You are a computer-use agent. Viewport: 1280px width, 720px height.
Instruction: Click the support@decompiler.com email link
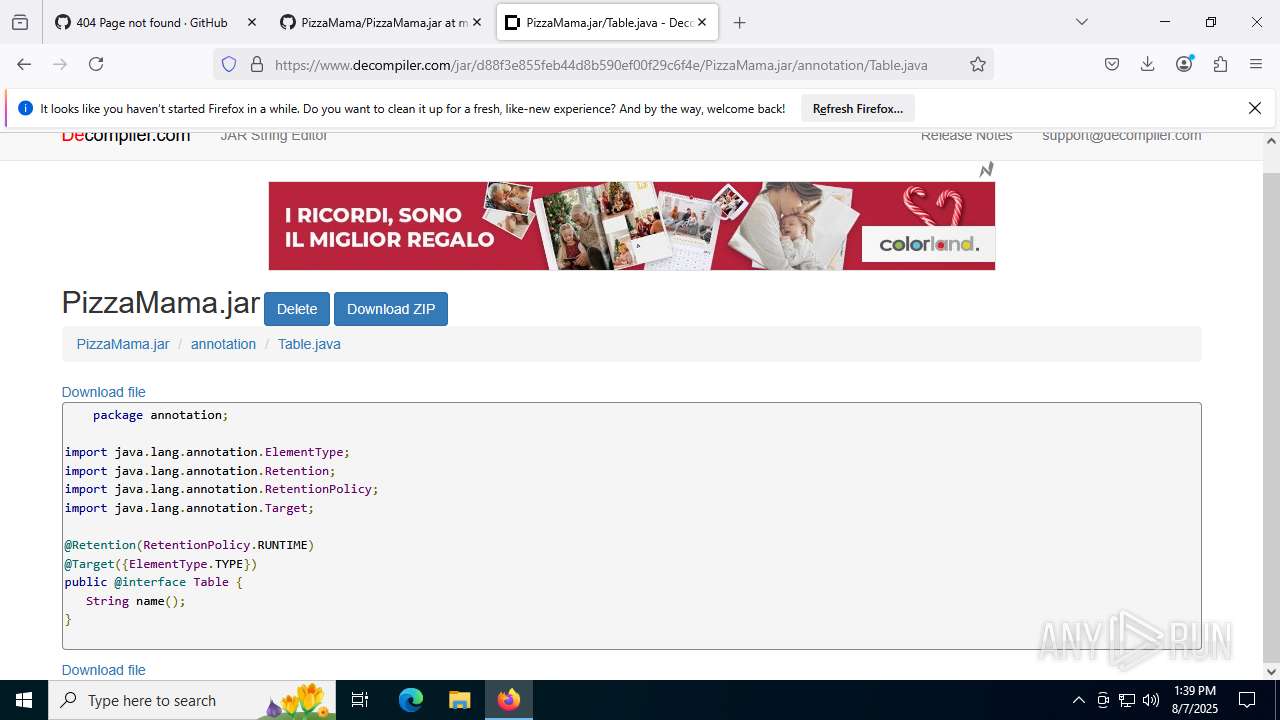click(x=1122, y=137)
